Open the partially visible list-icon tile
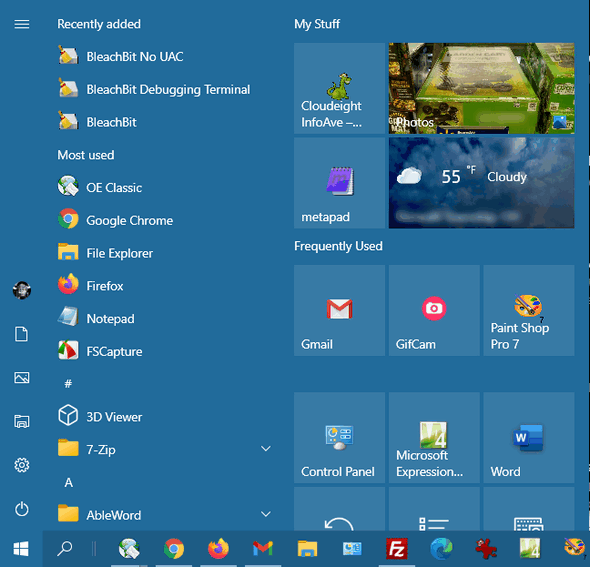This screenshot has height=567, width=590. tap(434, 509)
